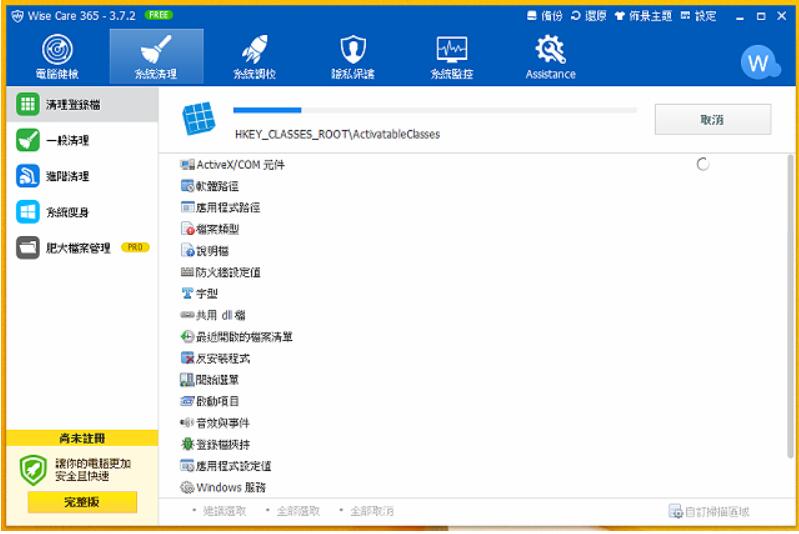The width and height of the screenshot is (799, 534).
Task: Select the System Cleaner broom tab
Action: pyautogui.click(x=156, y=56)
